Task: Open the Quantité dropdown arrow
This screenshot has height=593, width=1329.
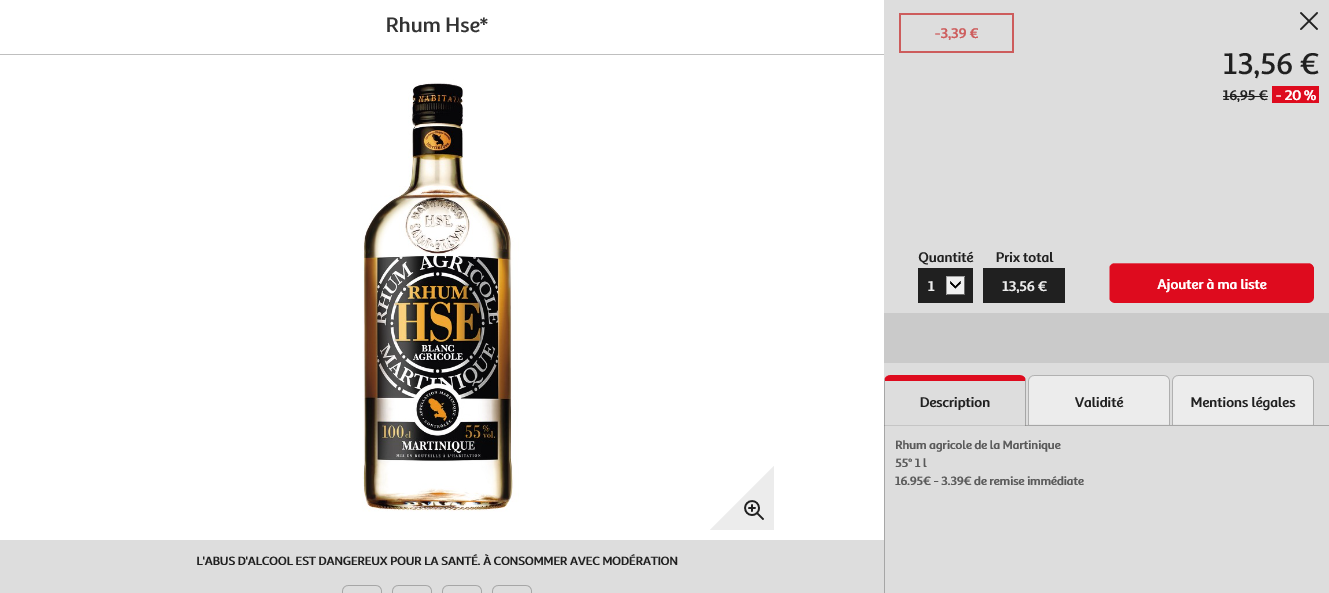Action: (x=955, y=285)
